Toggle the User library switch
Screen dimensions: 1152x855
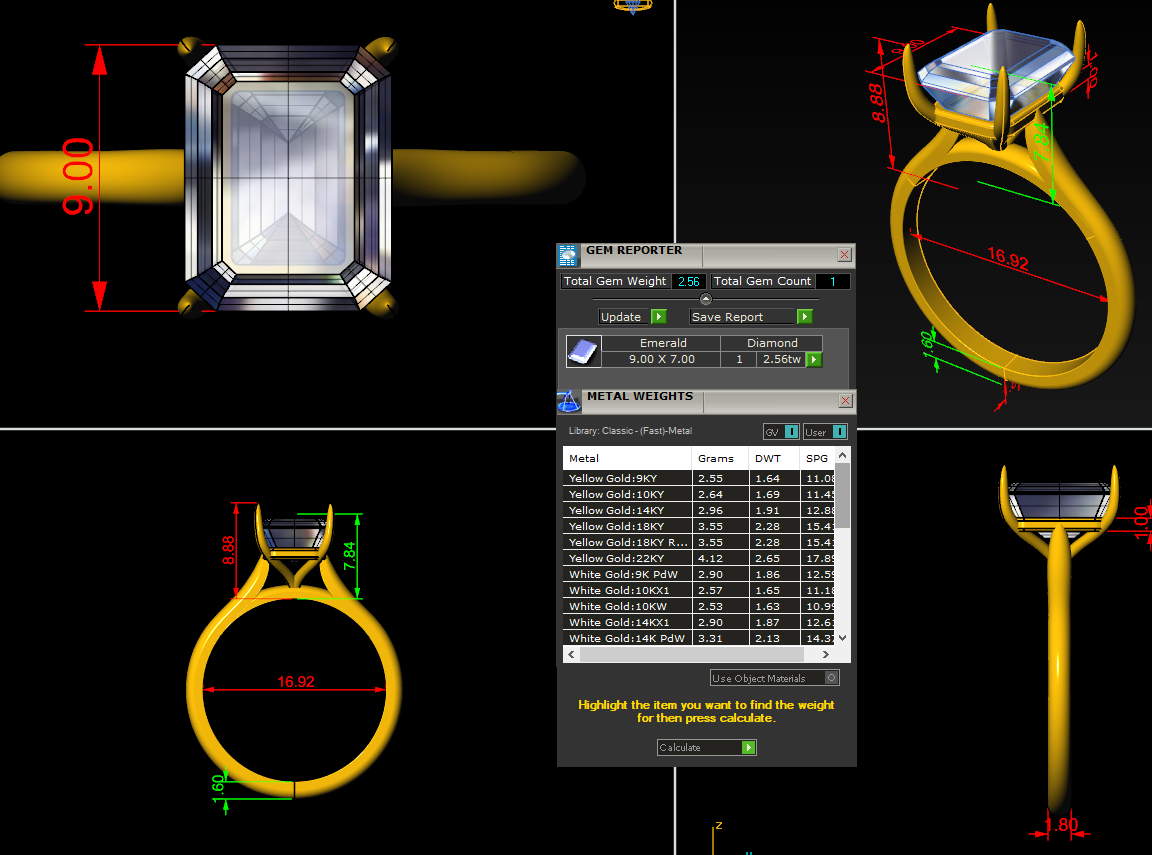pos(838,432)
